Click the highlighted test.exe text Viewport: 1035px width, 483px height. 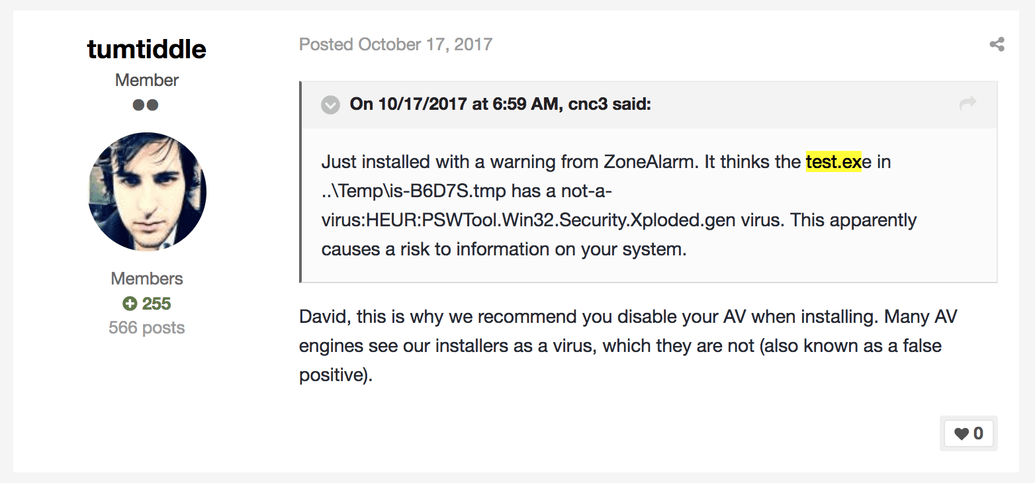click(833, 162)
